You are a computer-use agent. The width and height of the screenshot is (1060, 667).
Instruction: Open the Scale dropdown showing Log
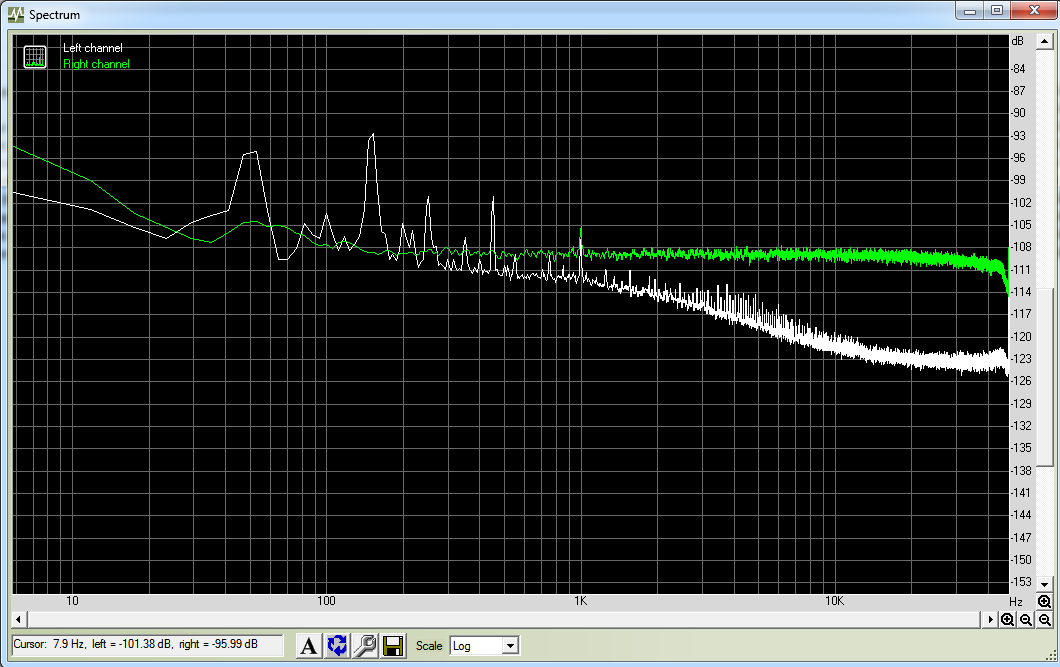point(484,645)
